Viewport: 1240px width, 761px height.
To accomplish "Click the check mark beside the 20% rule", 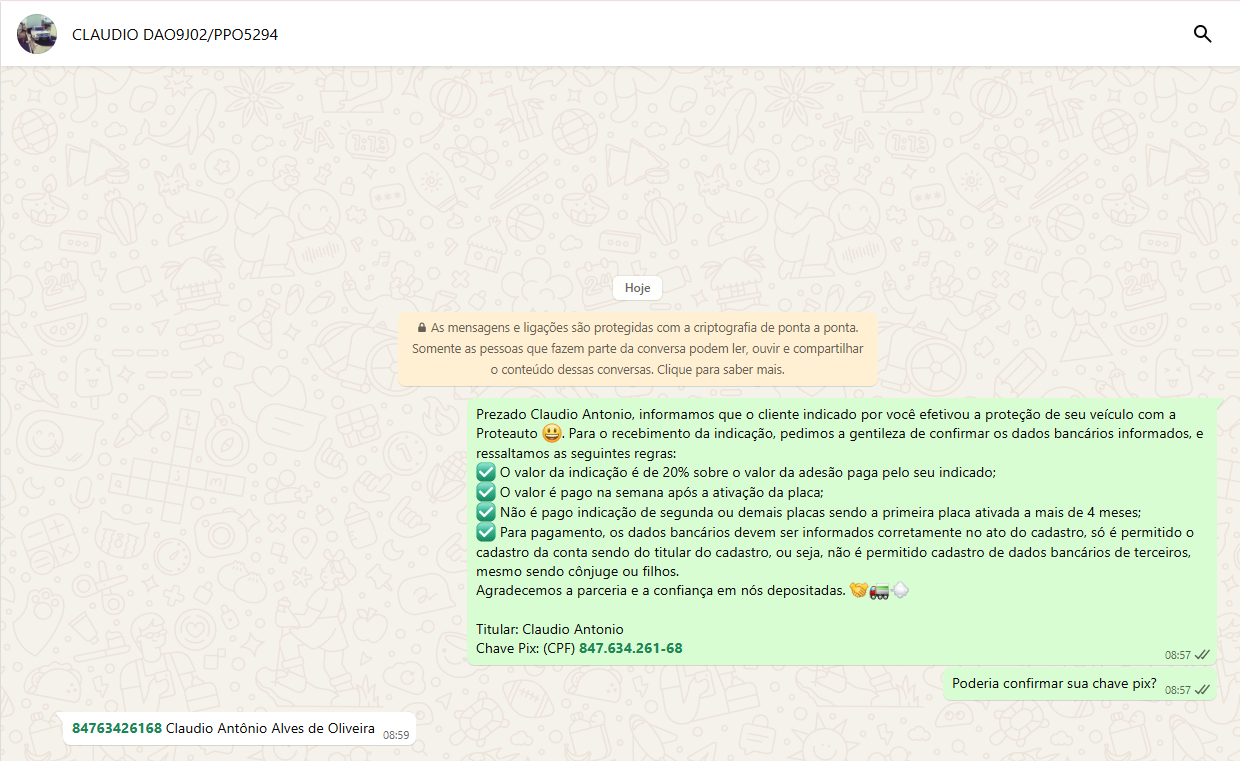I will point(486,473).
